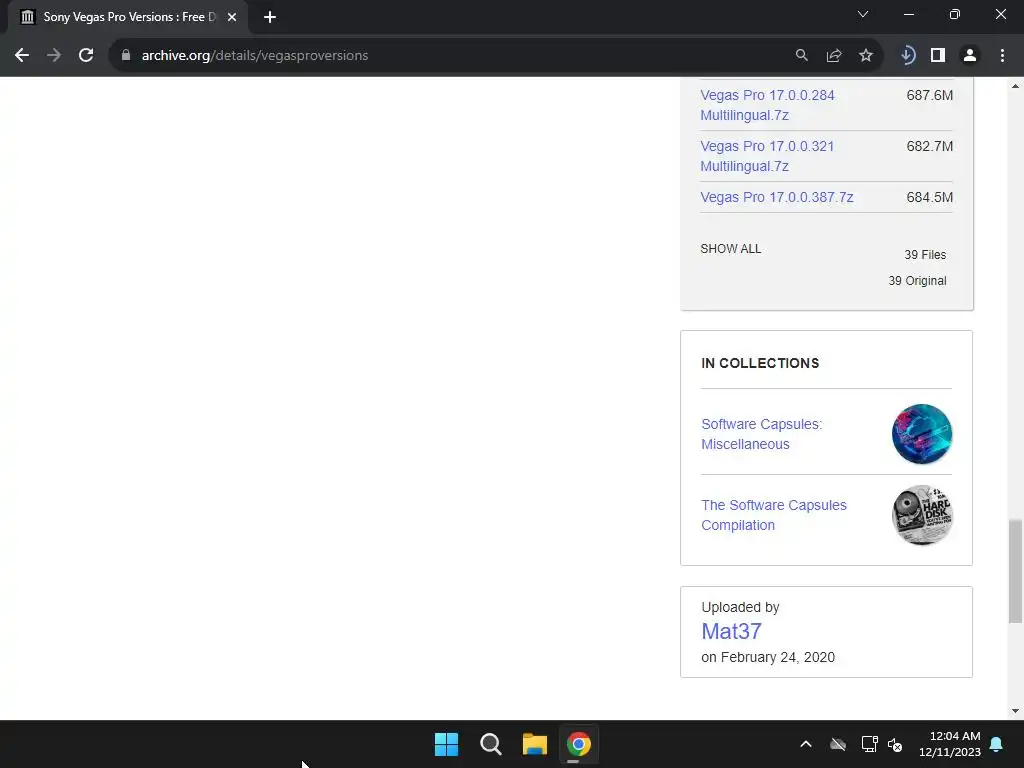The width and height of the screenshot is (1024, 768).
Task: Open the downloads icon in Chrome toolbar
Action: pos(907,56)
